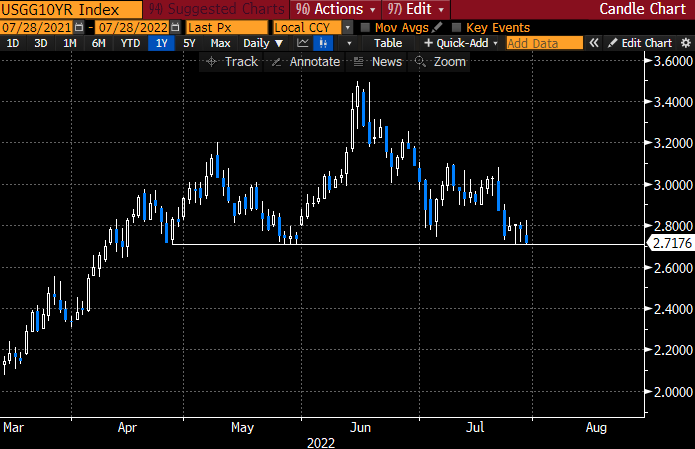Click the Candle Chart title text
The image size is (695, 449).
[642, 9]
